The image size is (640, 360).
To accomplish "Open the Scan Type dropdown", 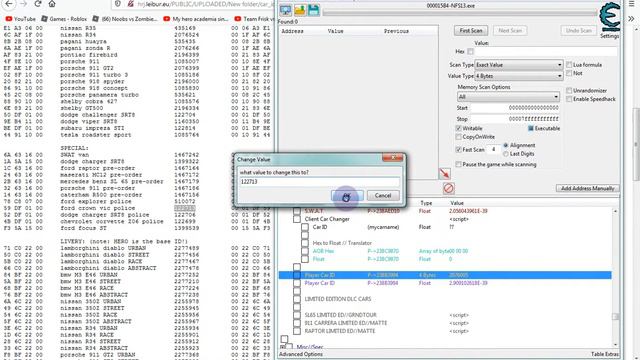I will (x=519, y=64).
